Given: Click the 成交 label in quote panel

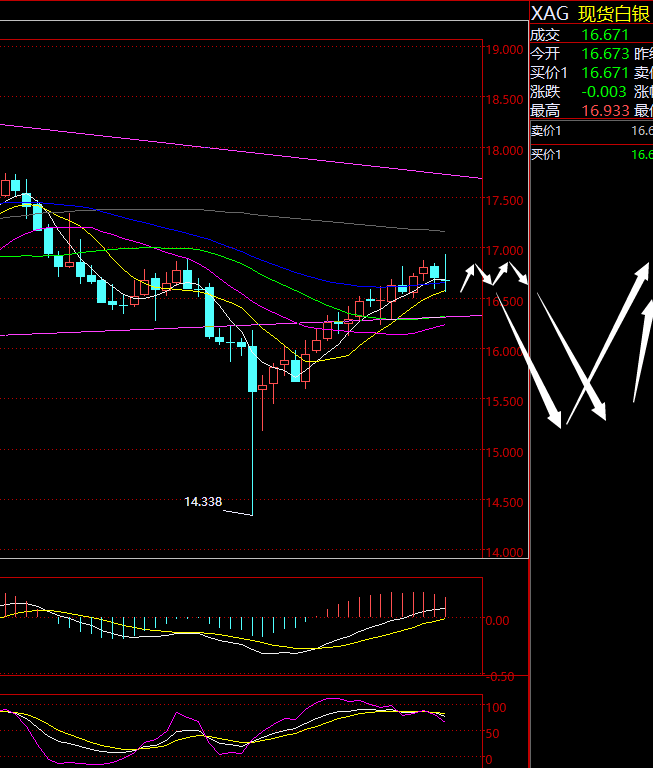Looking at the screenshot, I should click(545, 35).
